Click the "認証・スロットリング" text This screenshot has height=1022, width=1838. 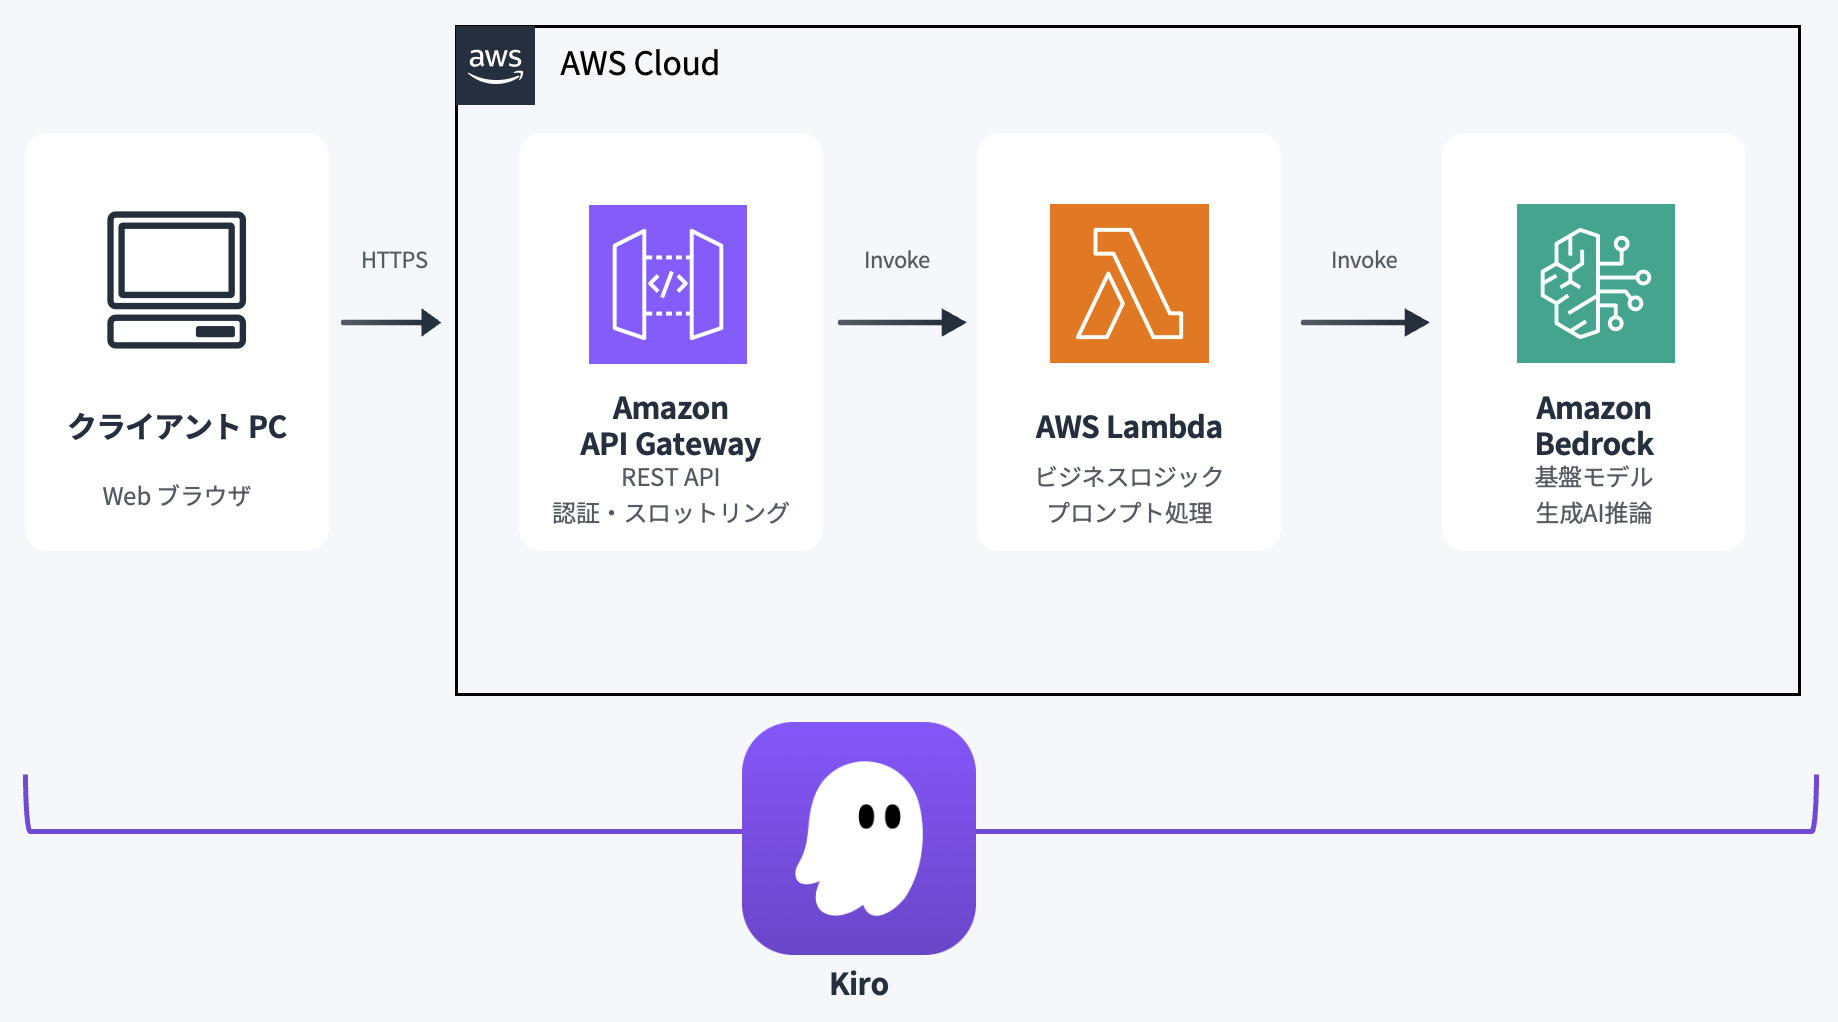(x=671, y=513)
